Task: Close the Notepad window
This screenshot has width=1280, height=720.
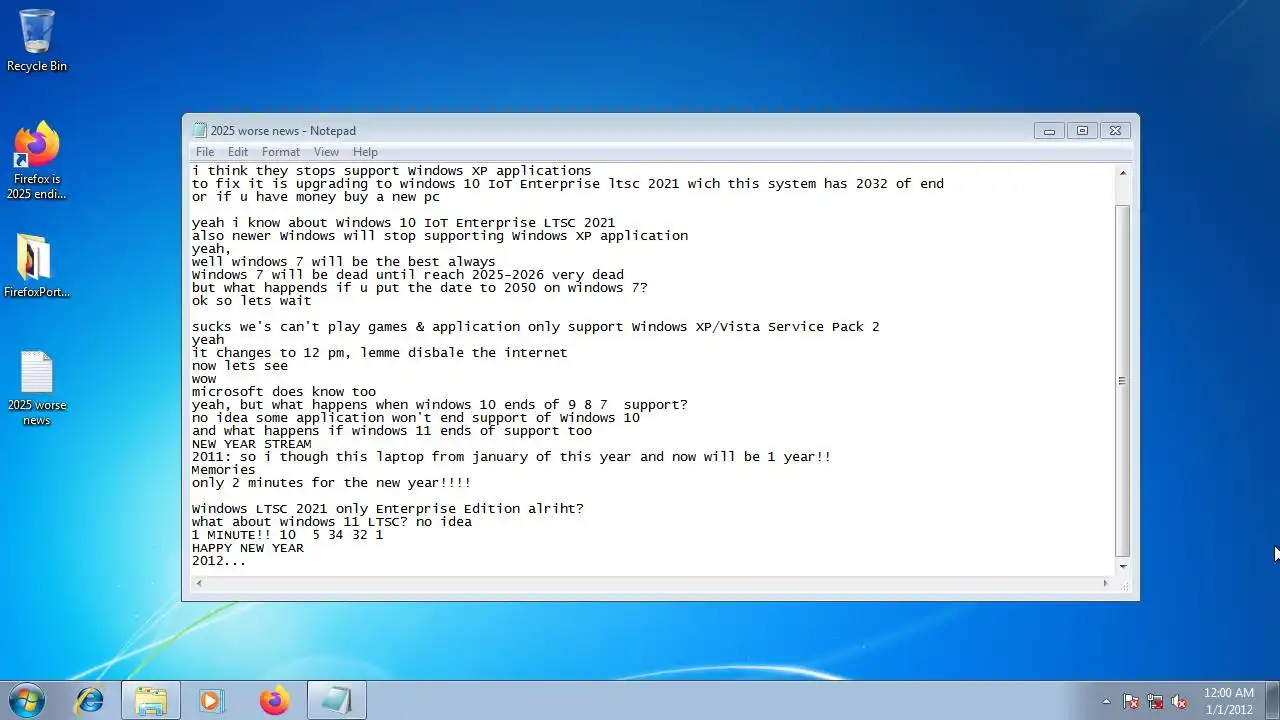Action: point(1115,130)
